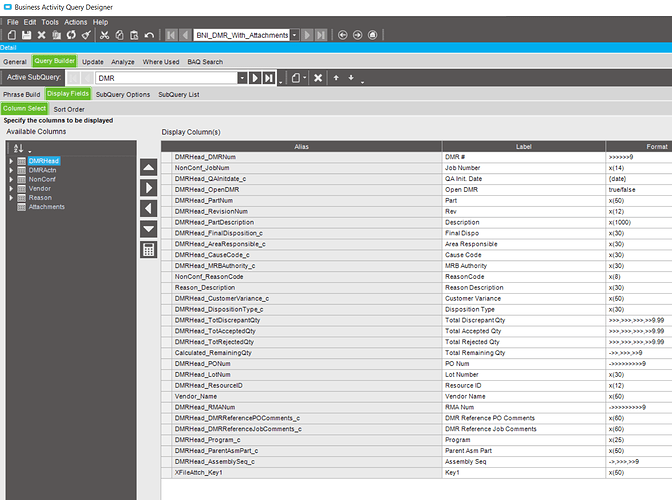Click the A-Z sort icon in Available Columns

(x=19, y=148)
